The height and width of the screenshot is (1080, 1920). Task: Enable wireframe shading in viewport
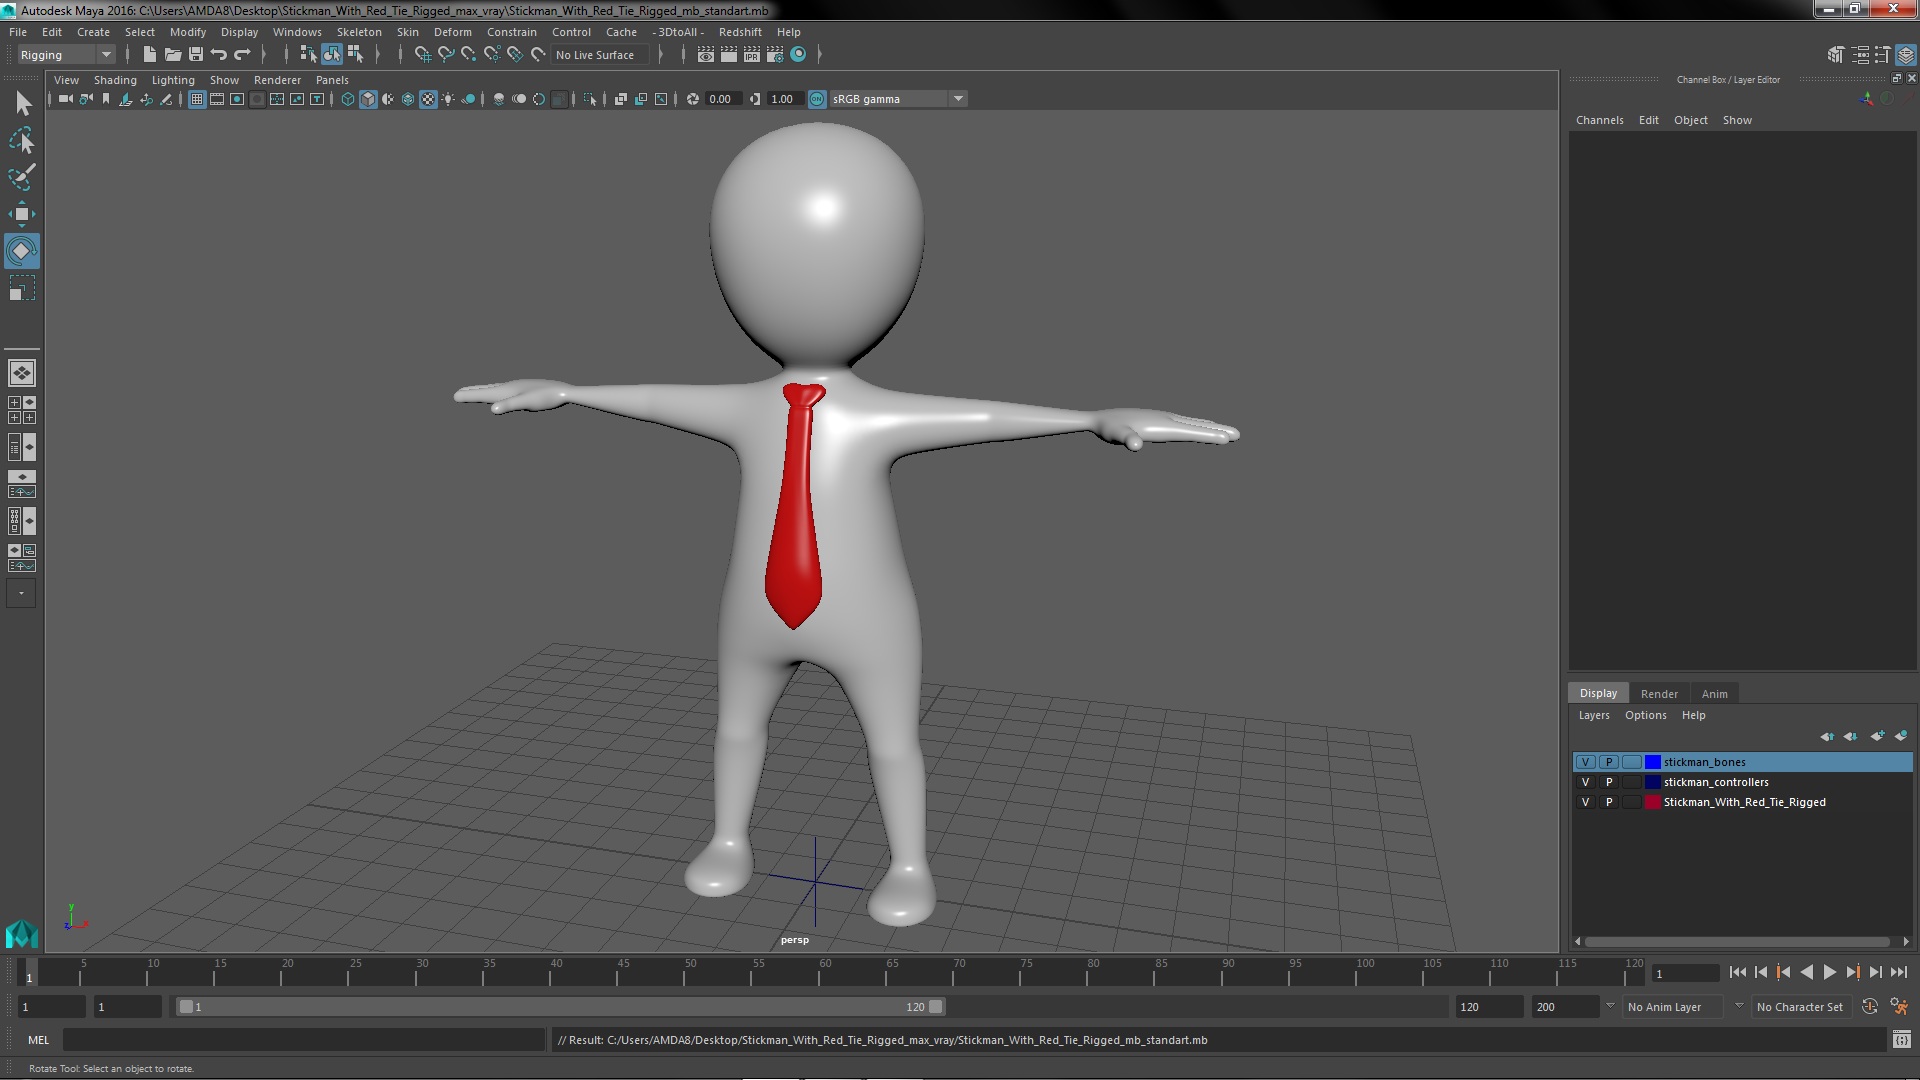pyautogui.click(x=348, y=99)
